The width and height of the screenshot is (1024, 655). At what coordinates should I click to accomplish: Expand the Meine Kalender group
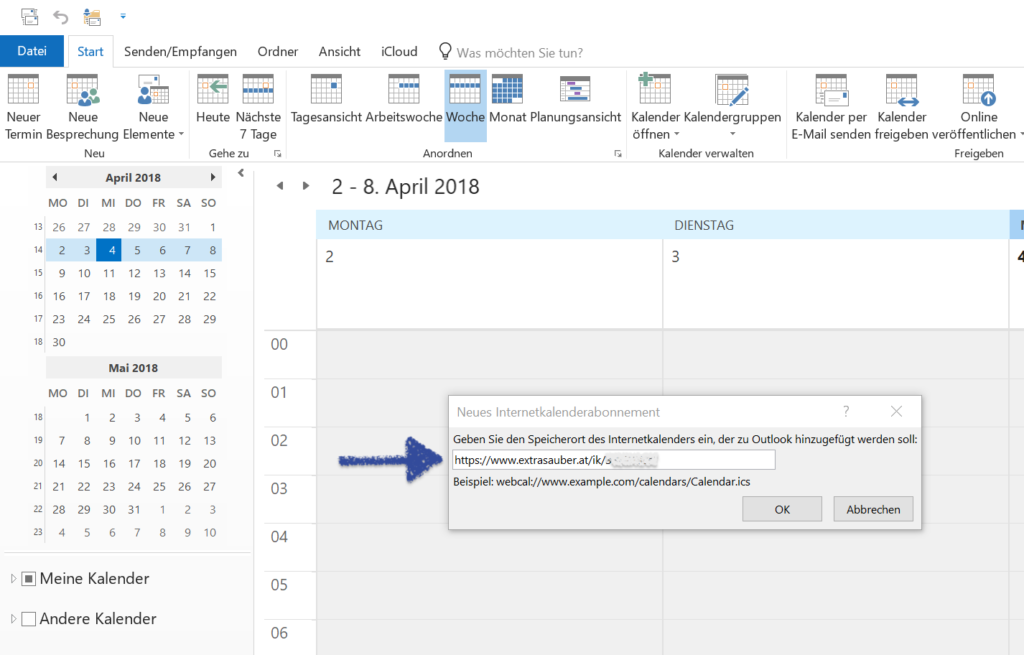[x=13, y=579]
